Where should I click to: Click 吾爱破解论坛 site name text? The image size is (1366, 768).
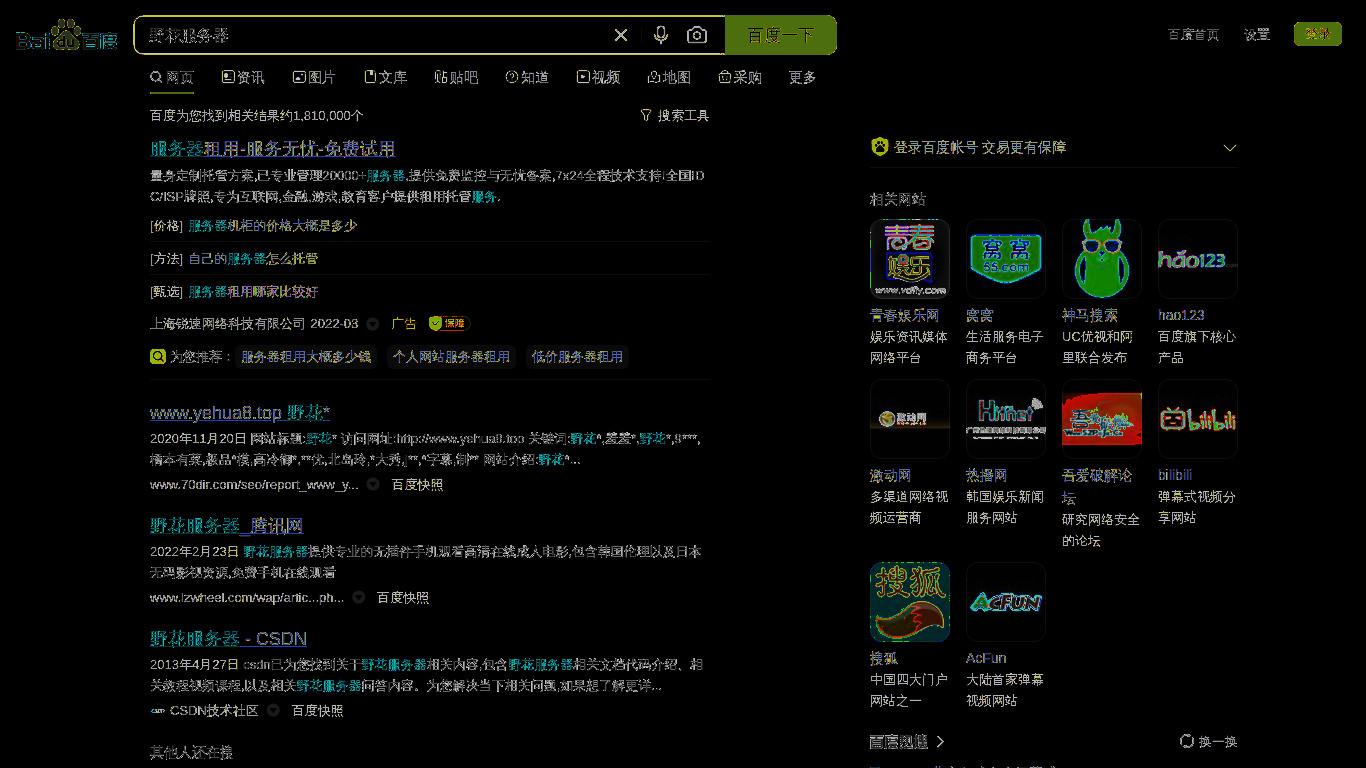[1097, 486]
